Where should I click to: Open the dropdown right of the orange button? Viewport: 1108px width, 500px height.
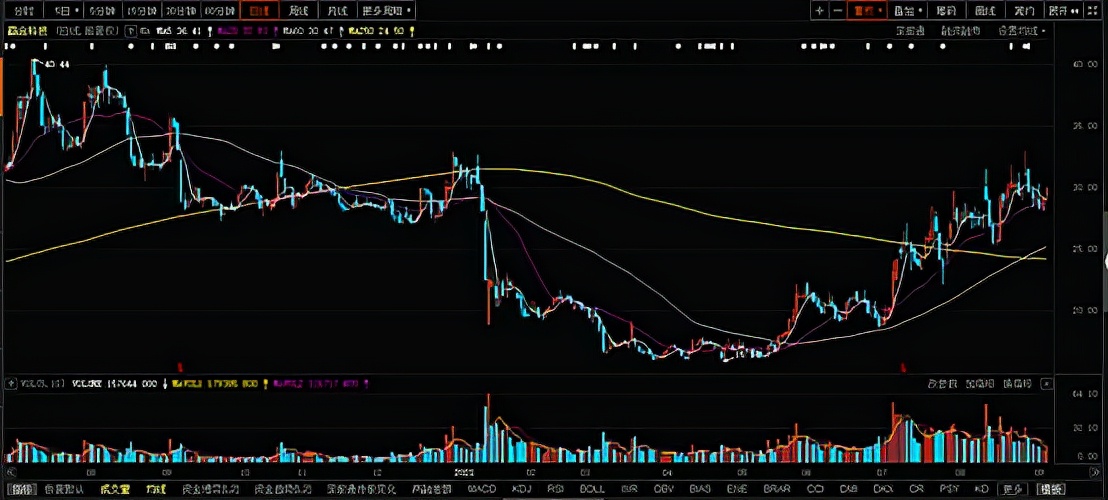click(907, 11)
